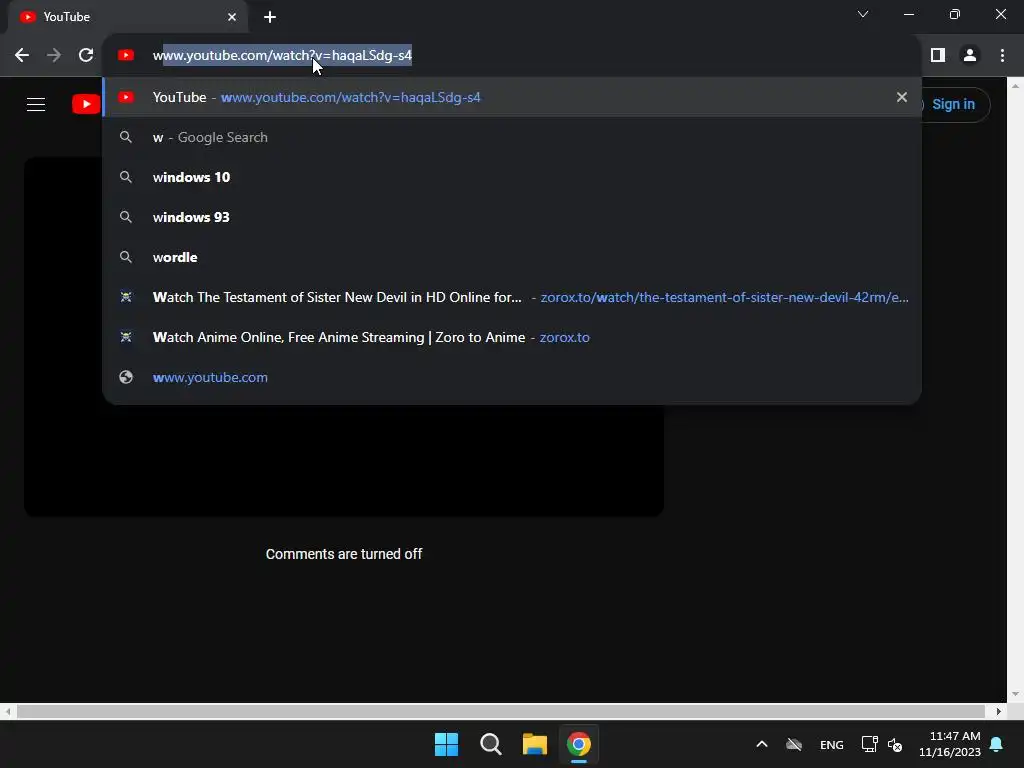Screen dimensions: 1024x768
Task: Choose 'w - Google Search' suggestion
Action: [512, 137]
